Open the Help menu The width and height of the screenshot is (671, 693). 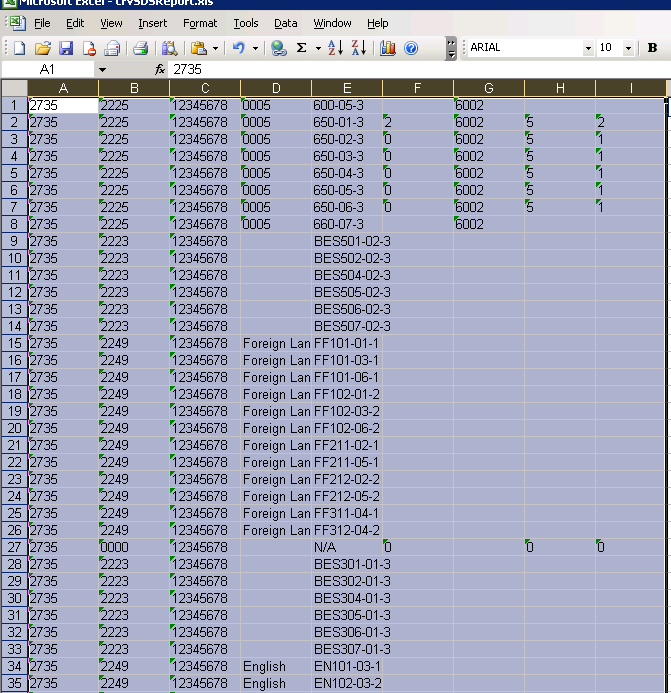pyautogui.click(x=378, y=23)
